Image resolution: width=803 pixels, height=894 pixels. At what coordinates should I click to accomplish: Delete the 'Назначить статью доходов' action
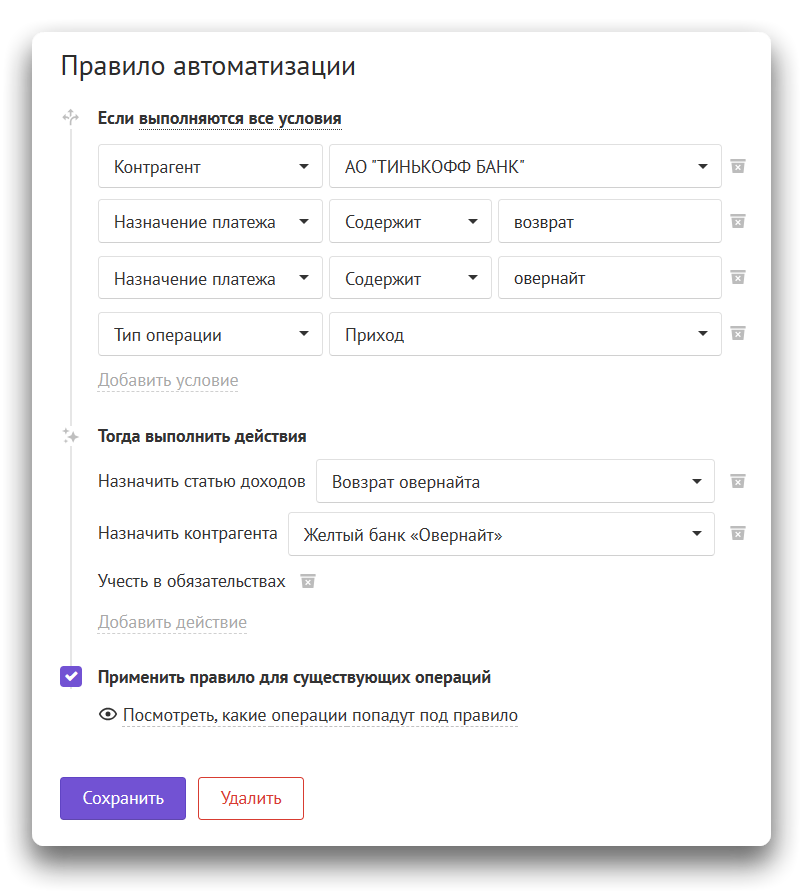[x=738, y=481]
